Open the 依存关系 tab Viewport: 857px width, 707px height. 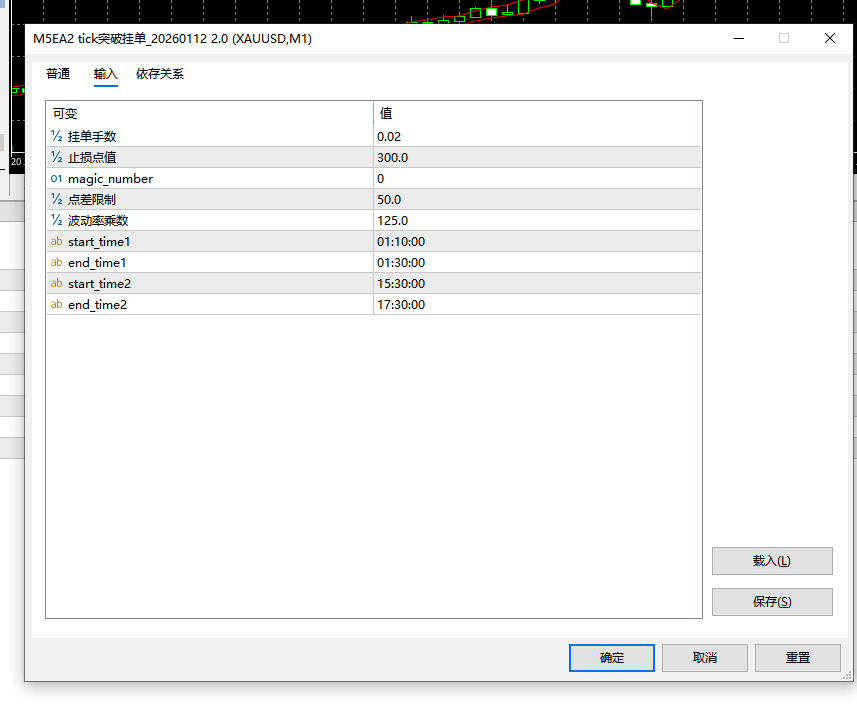pos(160,73)
